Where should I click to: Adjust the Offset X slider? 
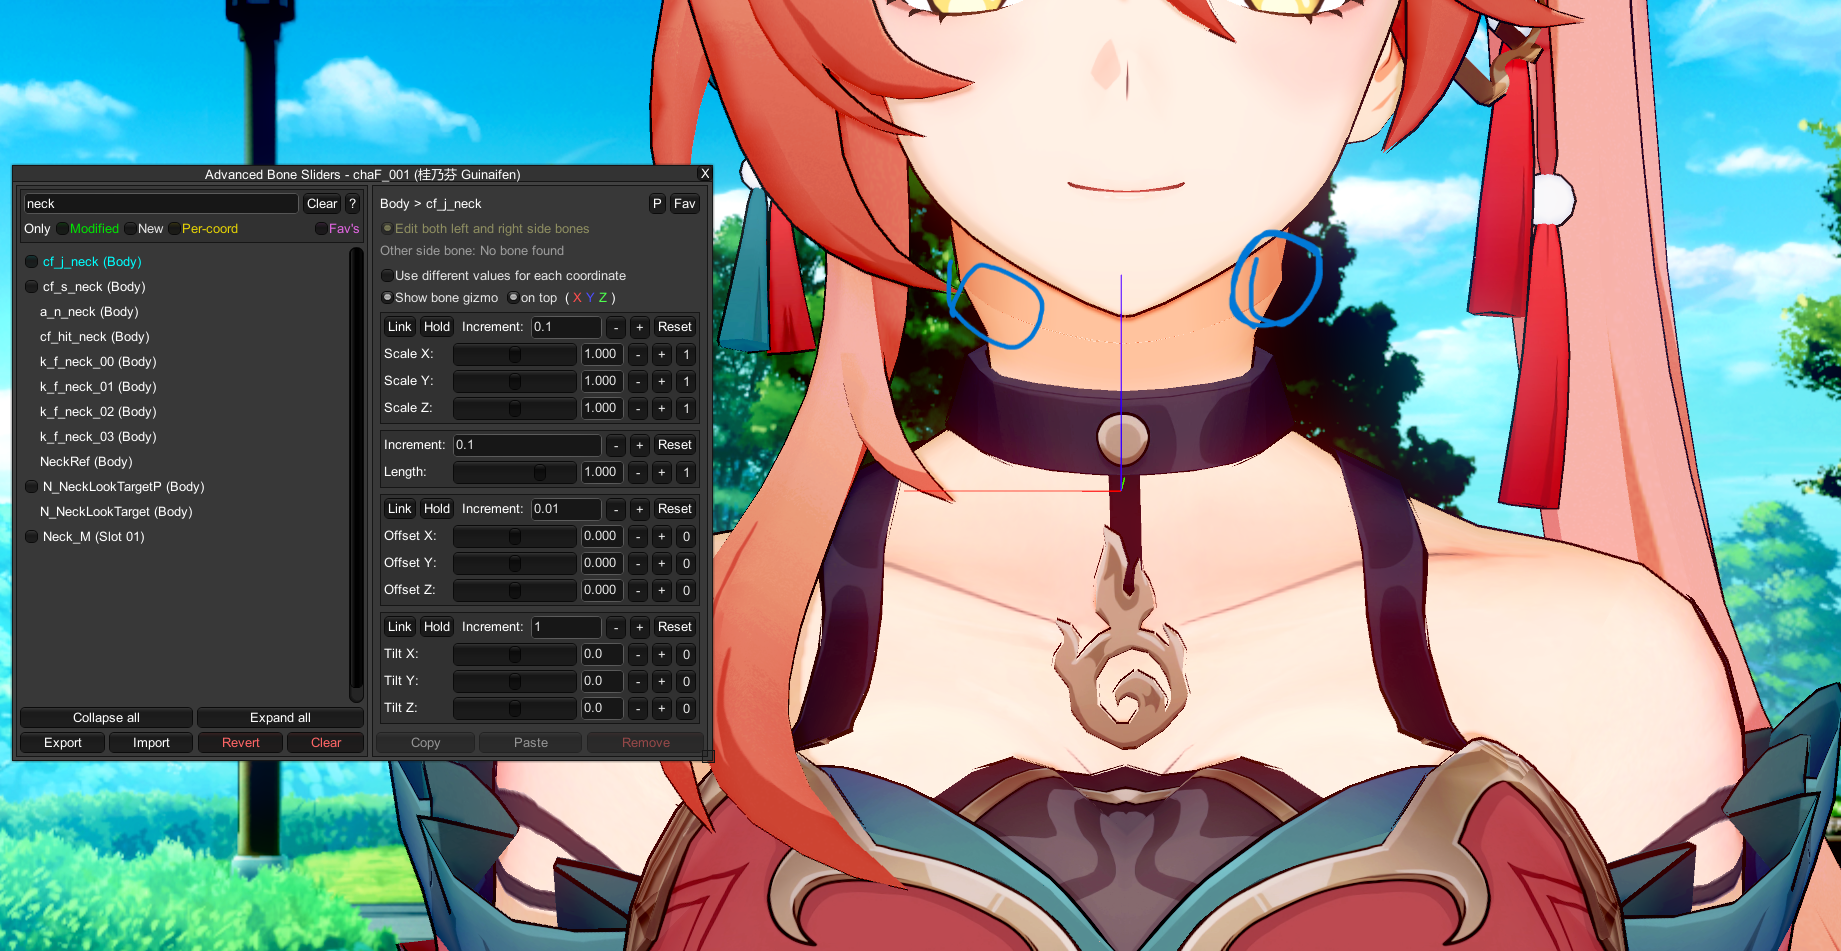515,536
